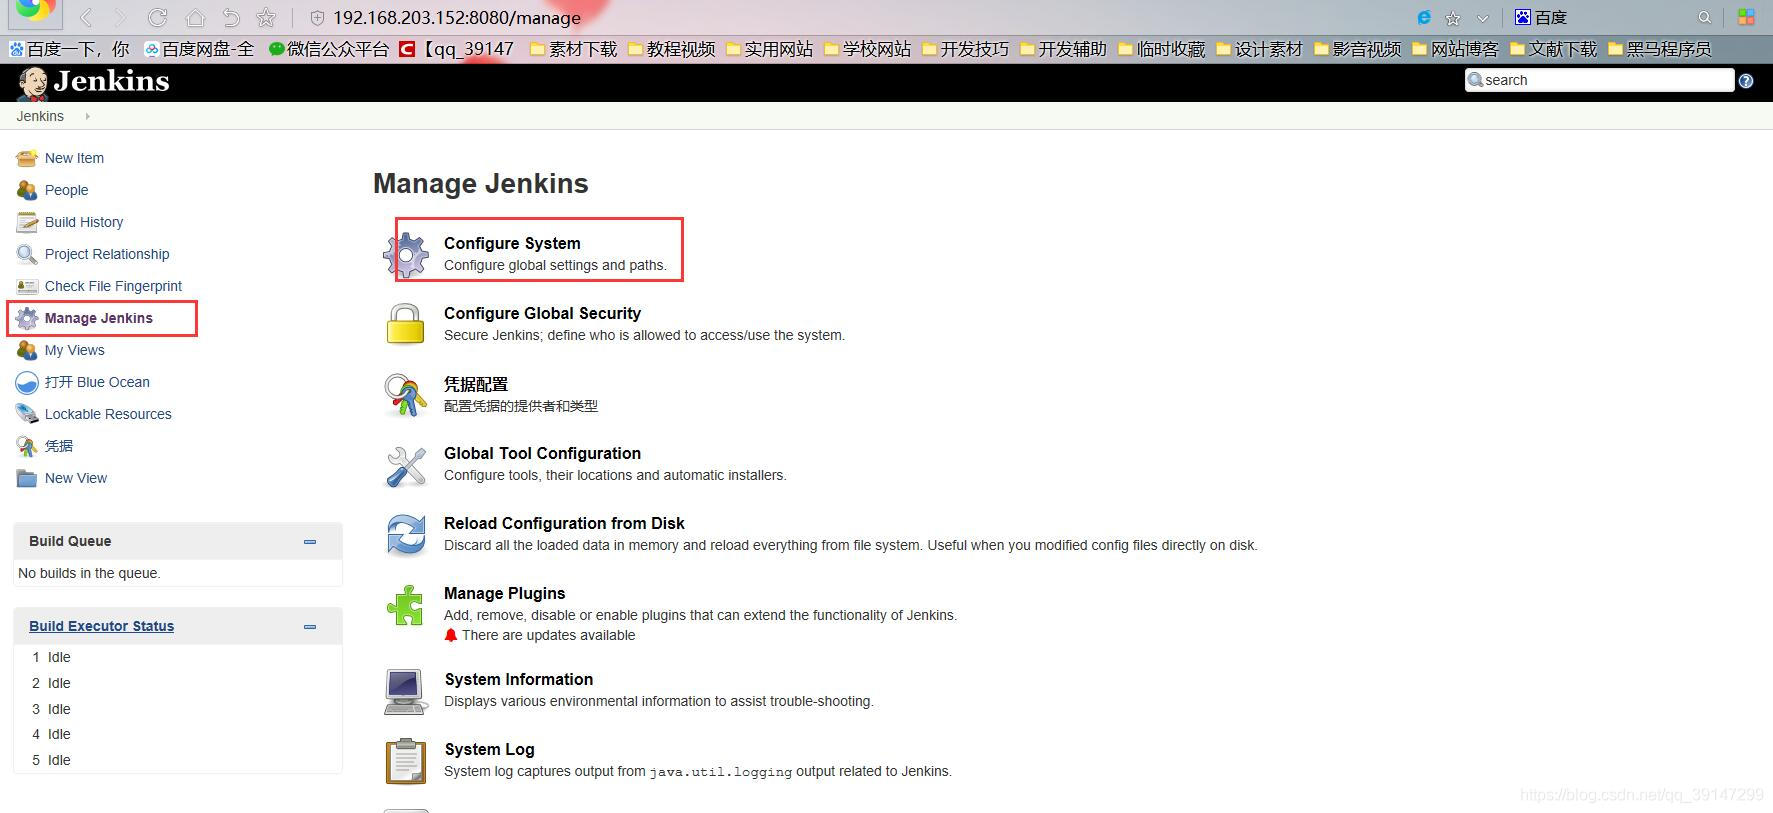
Task: Open the Global Tool Configuration link
Action: click(x=542, y=453)
